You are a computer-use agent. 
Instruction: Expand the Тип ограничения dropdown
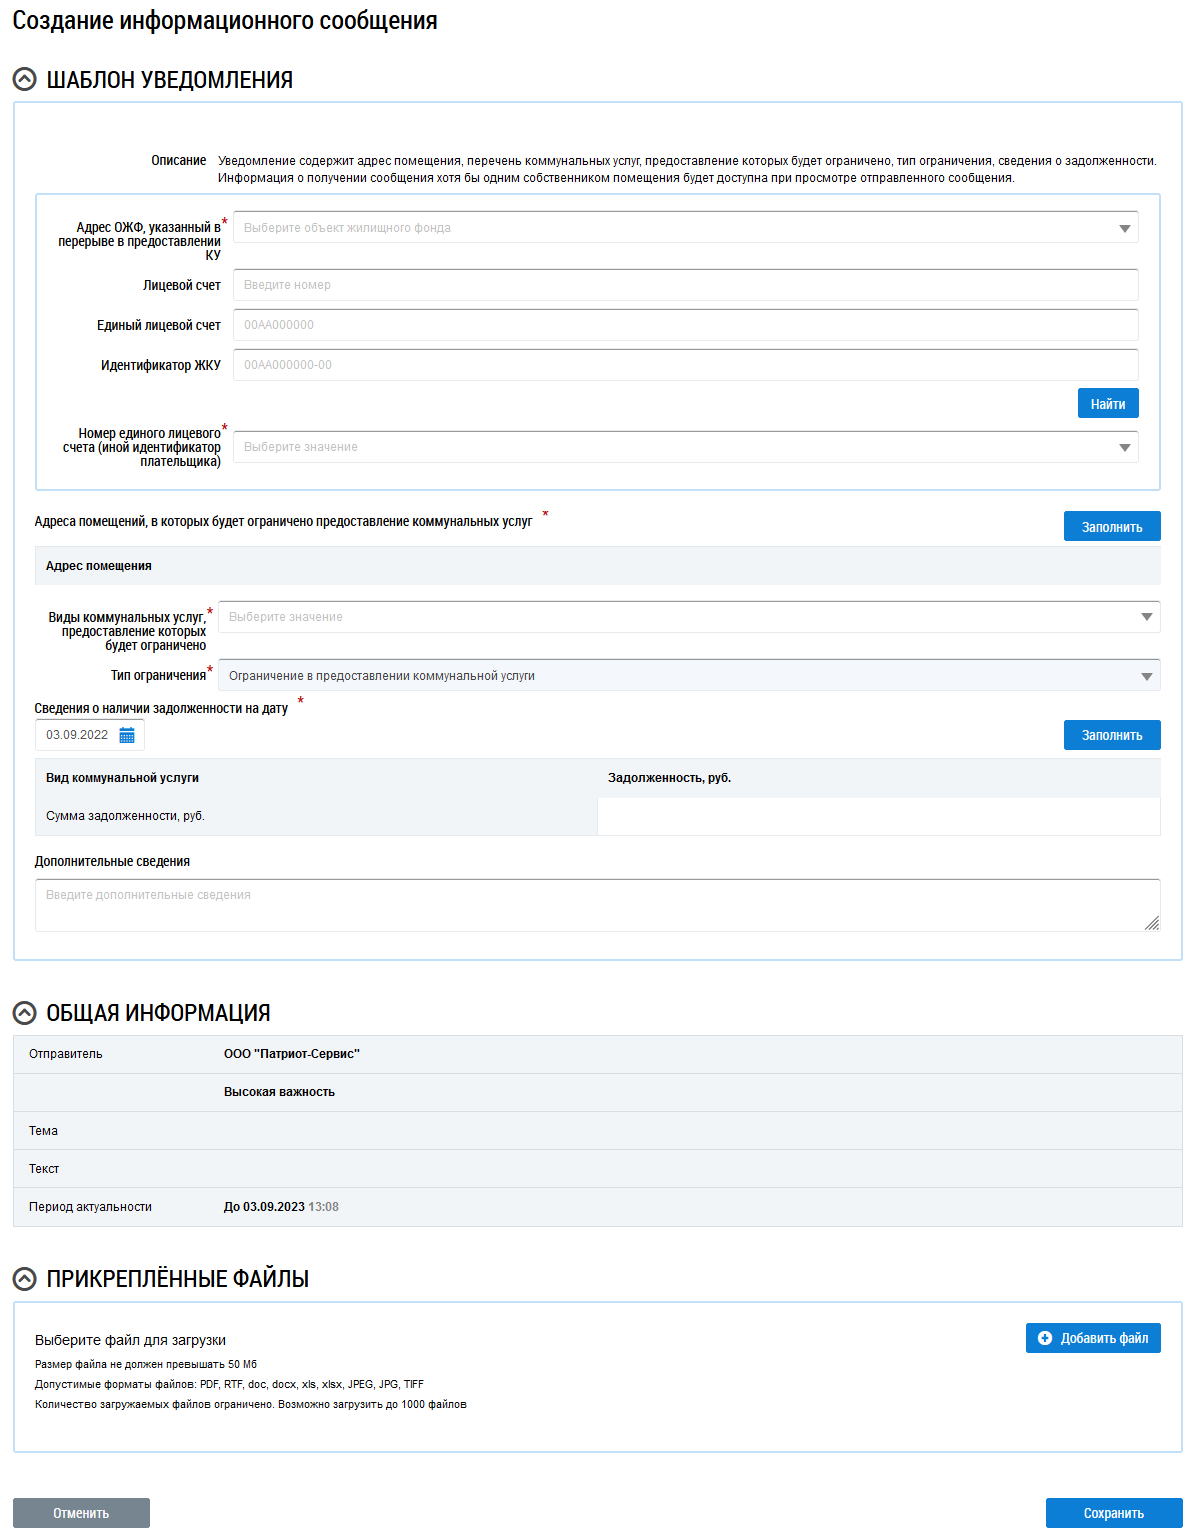688,676
